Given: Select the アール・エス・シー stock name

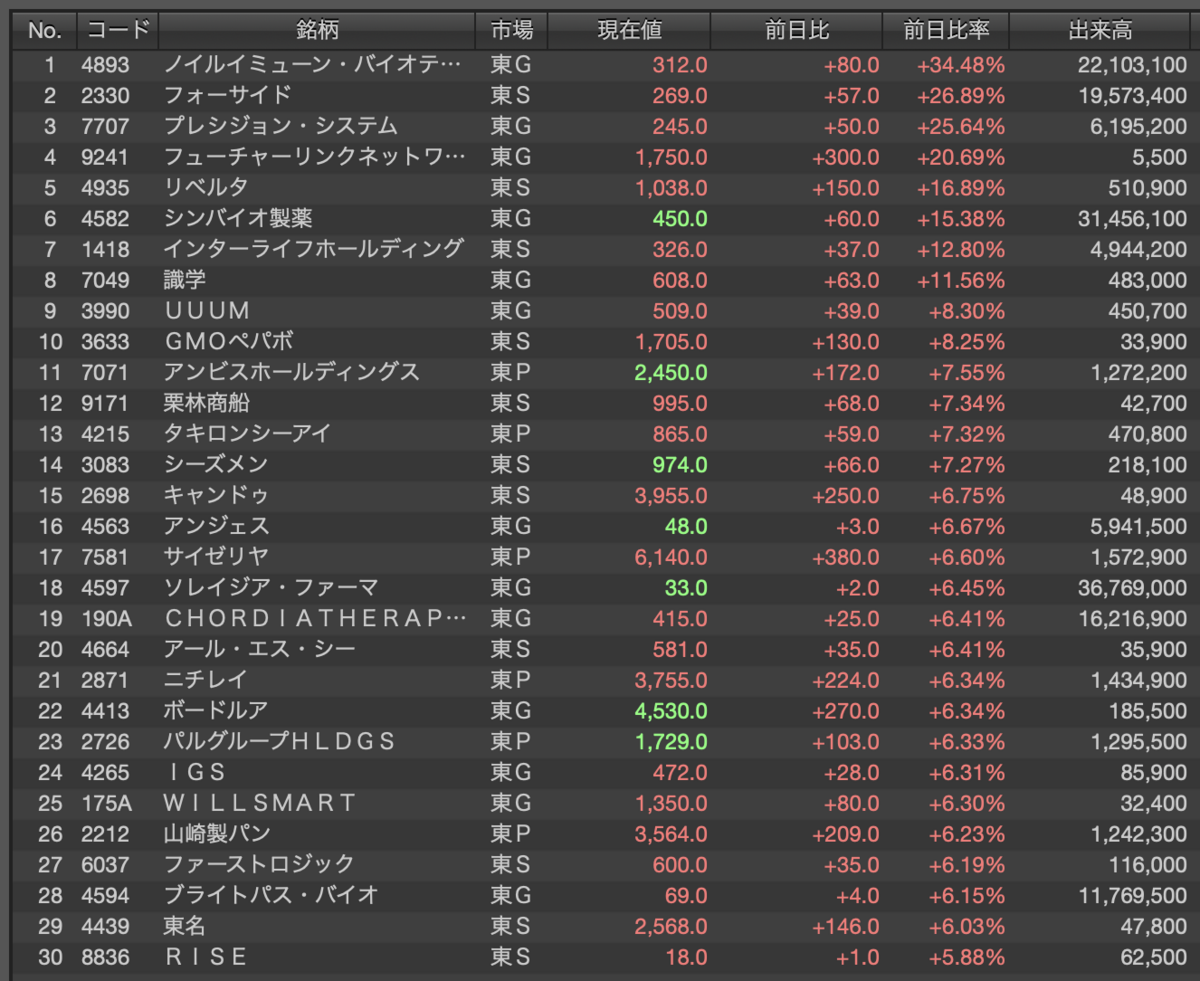Looking at the screenshot, I should (260, 649).
